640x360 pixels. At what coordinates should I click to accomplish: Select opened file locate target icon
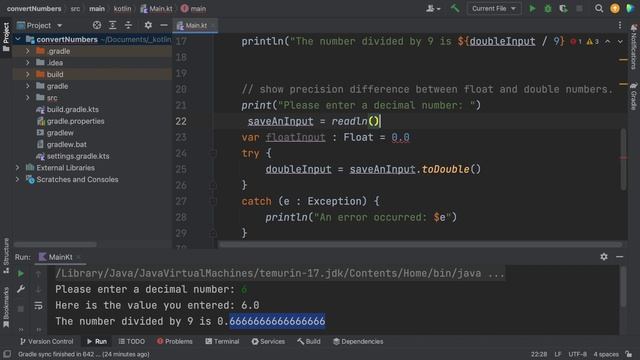pos(97,25)
